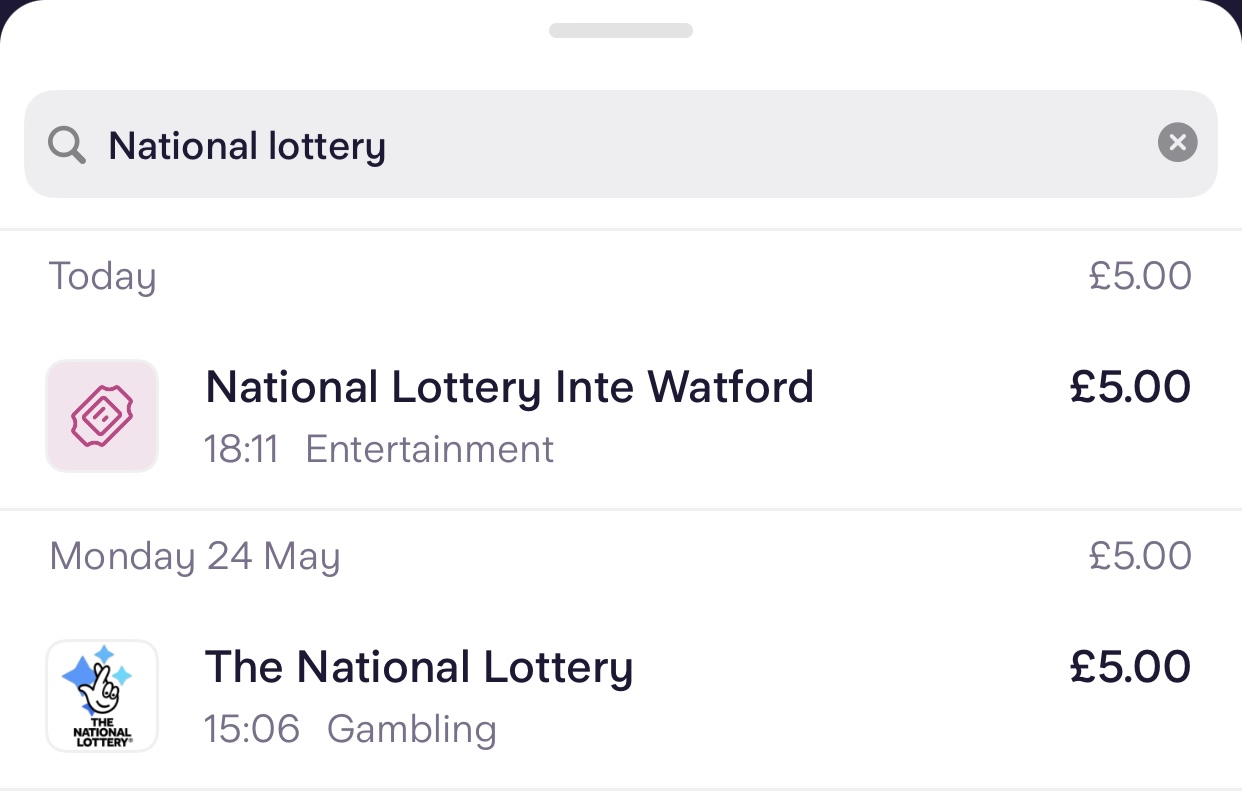Tap Today's £5.00 daily total
Screen dimensions: 1242x795
coord(1140,276)
